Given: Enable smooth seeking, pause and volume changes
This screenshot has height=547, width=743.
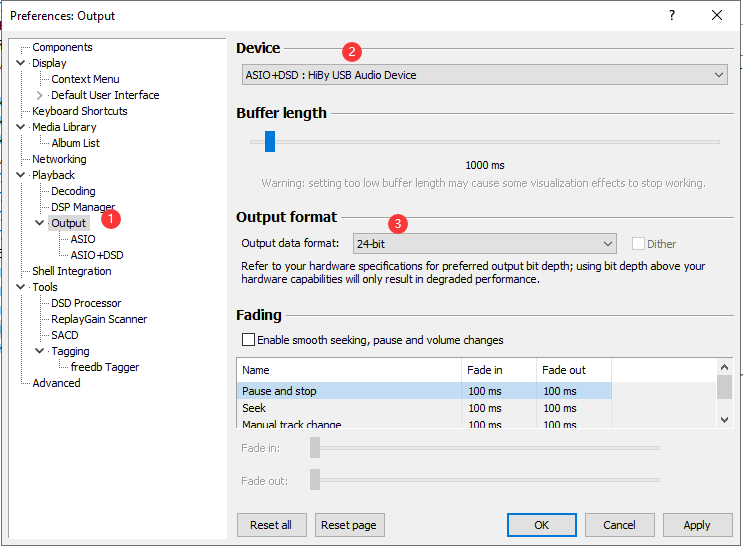Looking at the screenshot, I should coord(248,340).
